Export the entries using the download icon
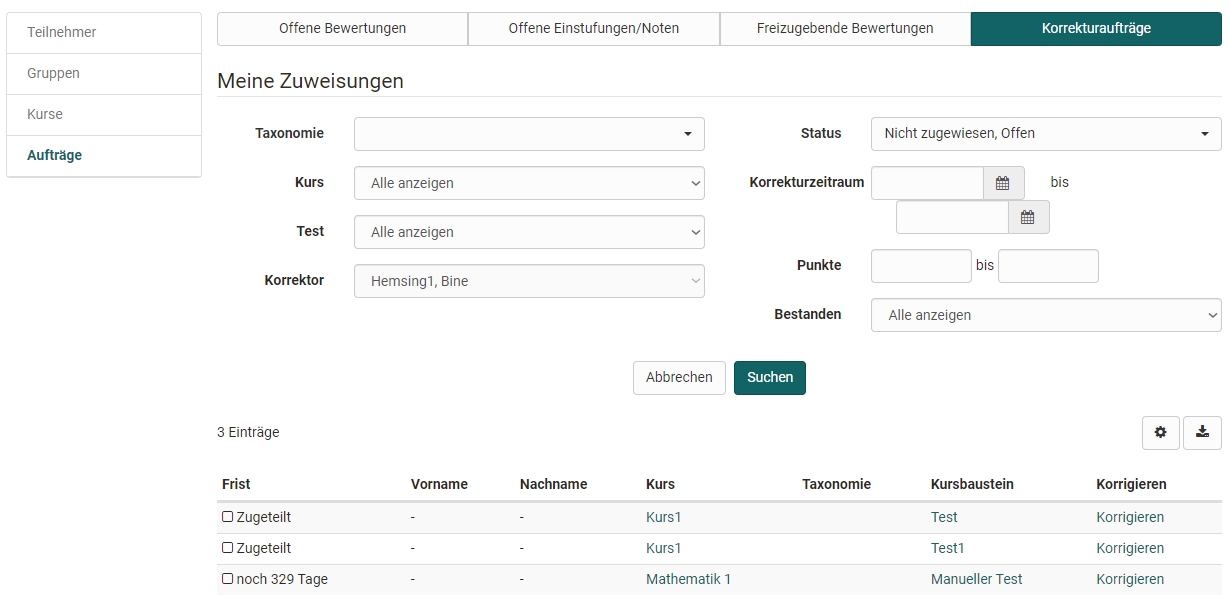 click(x=1202, y=432)
